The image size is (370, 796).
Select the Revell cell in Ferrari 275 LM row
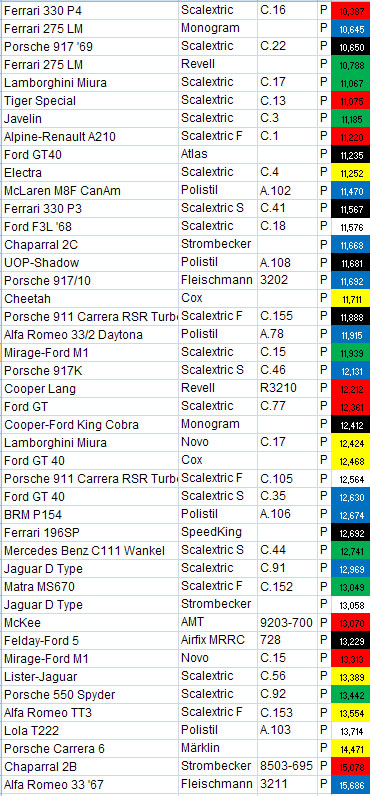pos(218,64)
